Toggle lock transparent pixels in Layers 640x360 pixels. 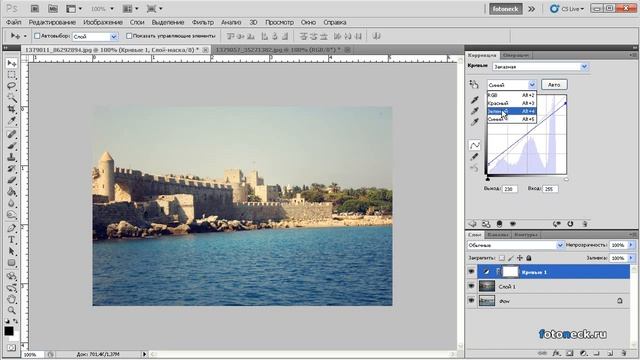[502, 258]
